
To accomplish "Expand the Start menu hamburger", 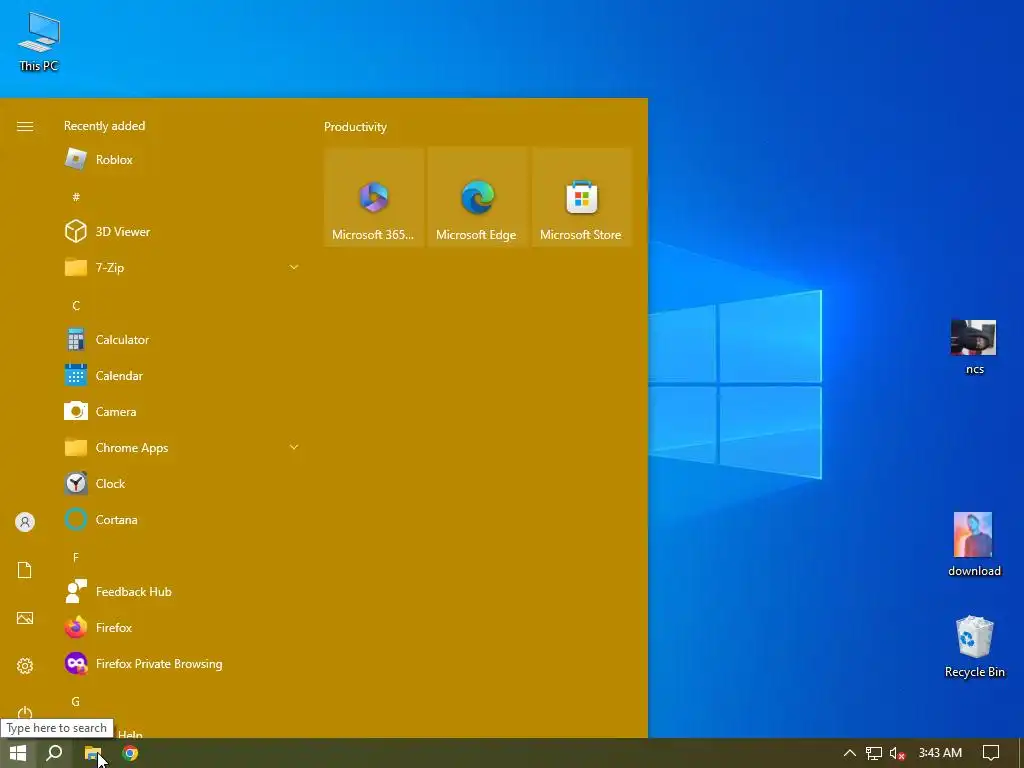I will [25, 127].
